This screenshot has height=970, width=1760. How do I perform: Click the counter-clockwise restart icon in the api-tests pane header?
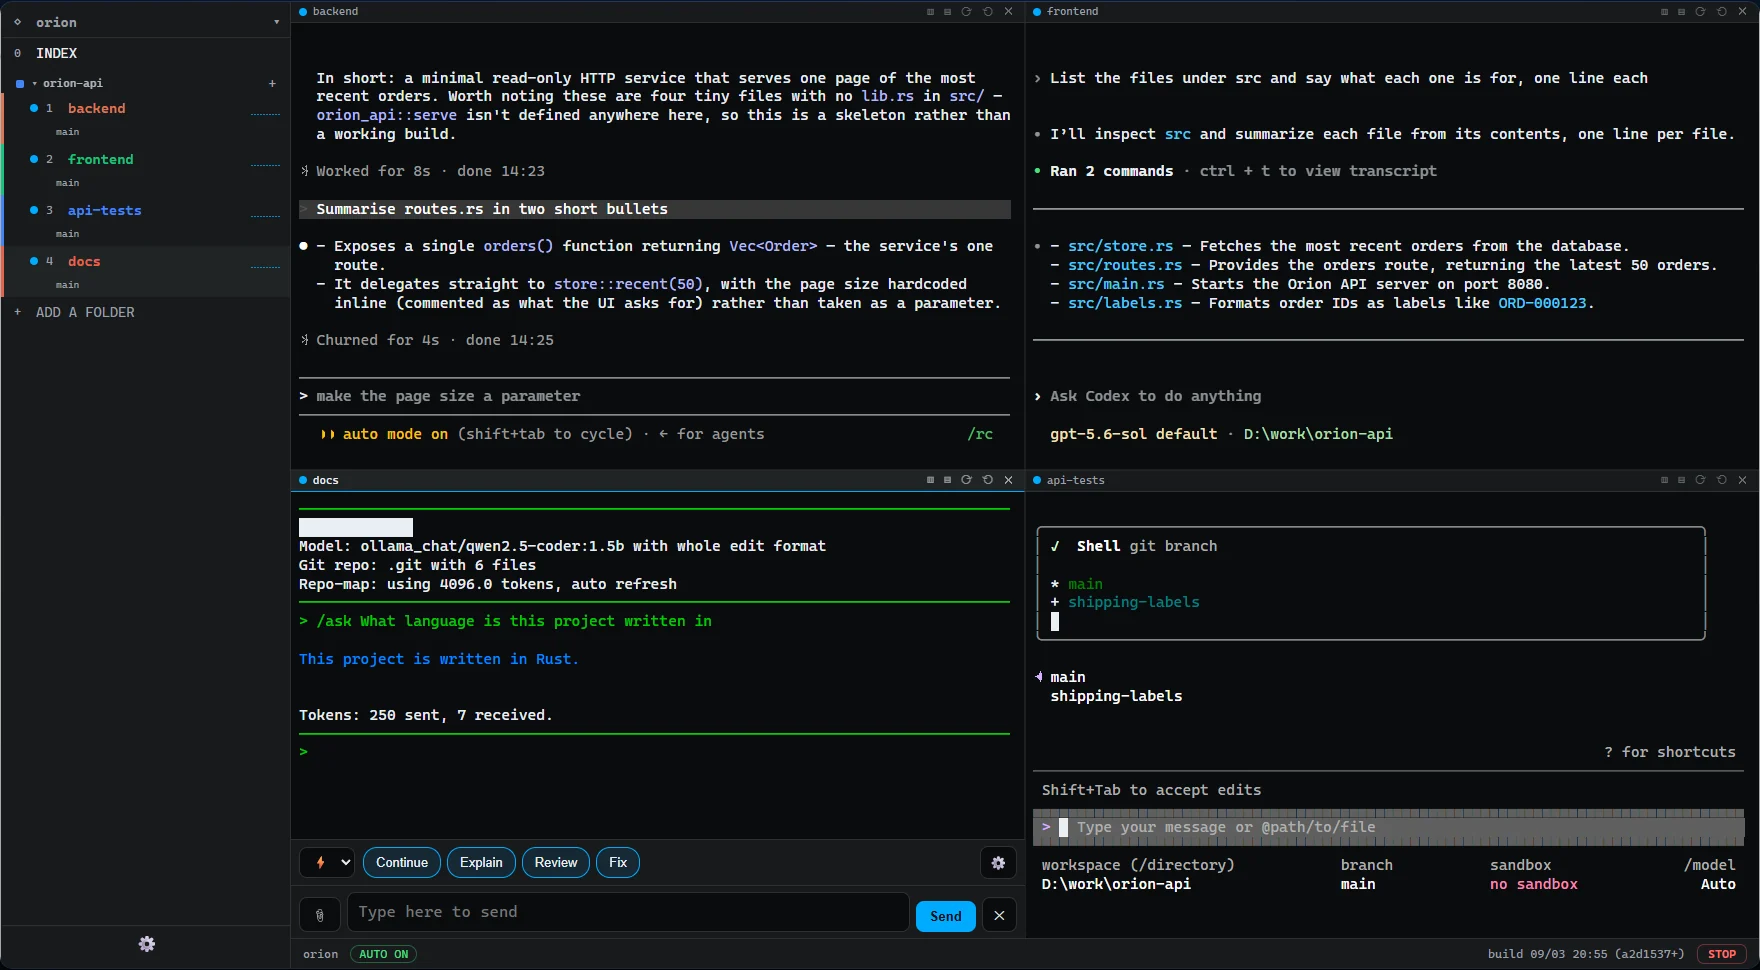tap(1722, 480)
